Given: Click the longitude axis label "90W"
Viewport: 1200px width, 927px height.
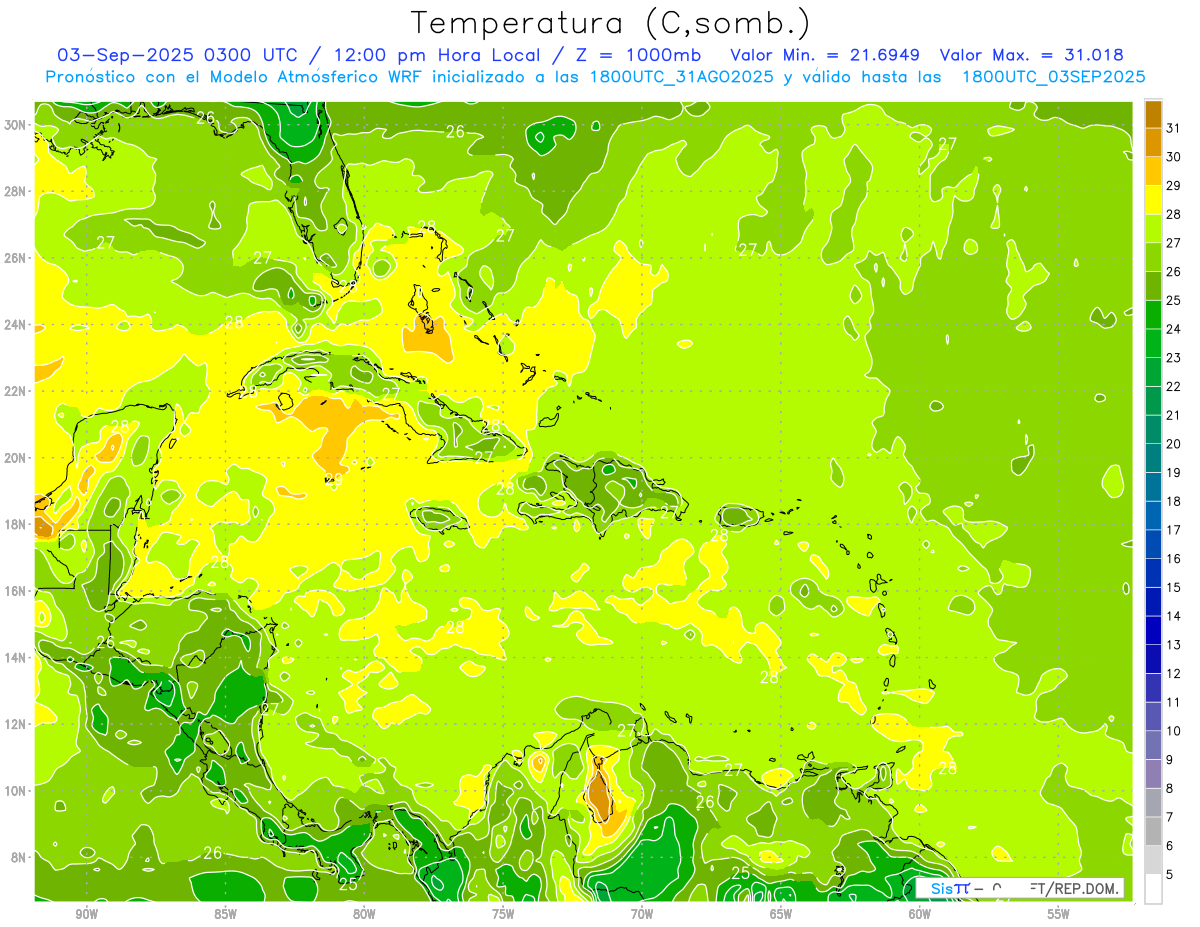Looking at the screenshot, I should (x=86, y=914).
